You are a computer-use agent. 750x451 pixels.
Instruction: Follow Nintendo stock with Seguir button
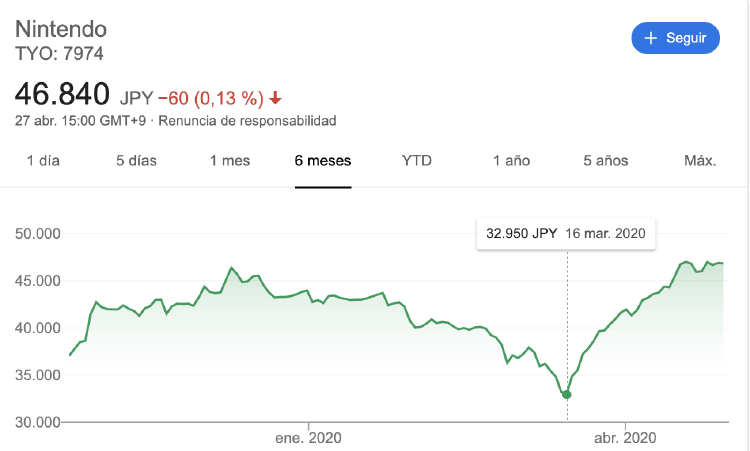(x=675, y=38)
